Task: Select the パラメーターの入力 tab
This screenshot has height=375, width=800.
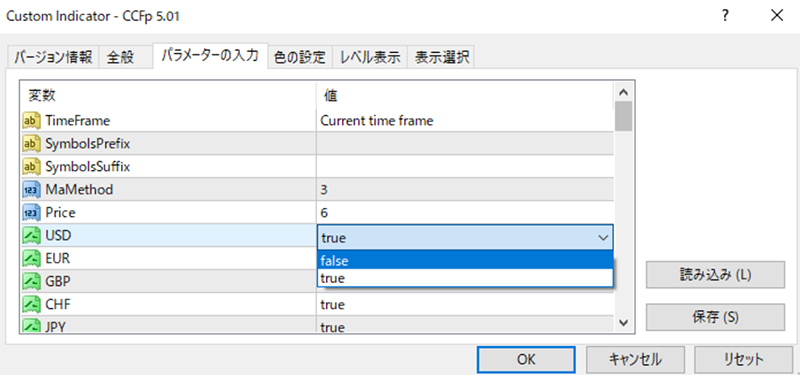Action: pos(210,55)
